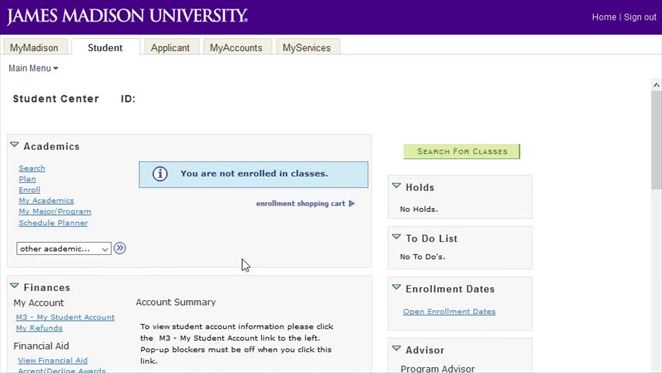Screen dimensions: 662x373
Task: Collapse the Holds panel triangle
Action: click(x=396, y=186)
